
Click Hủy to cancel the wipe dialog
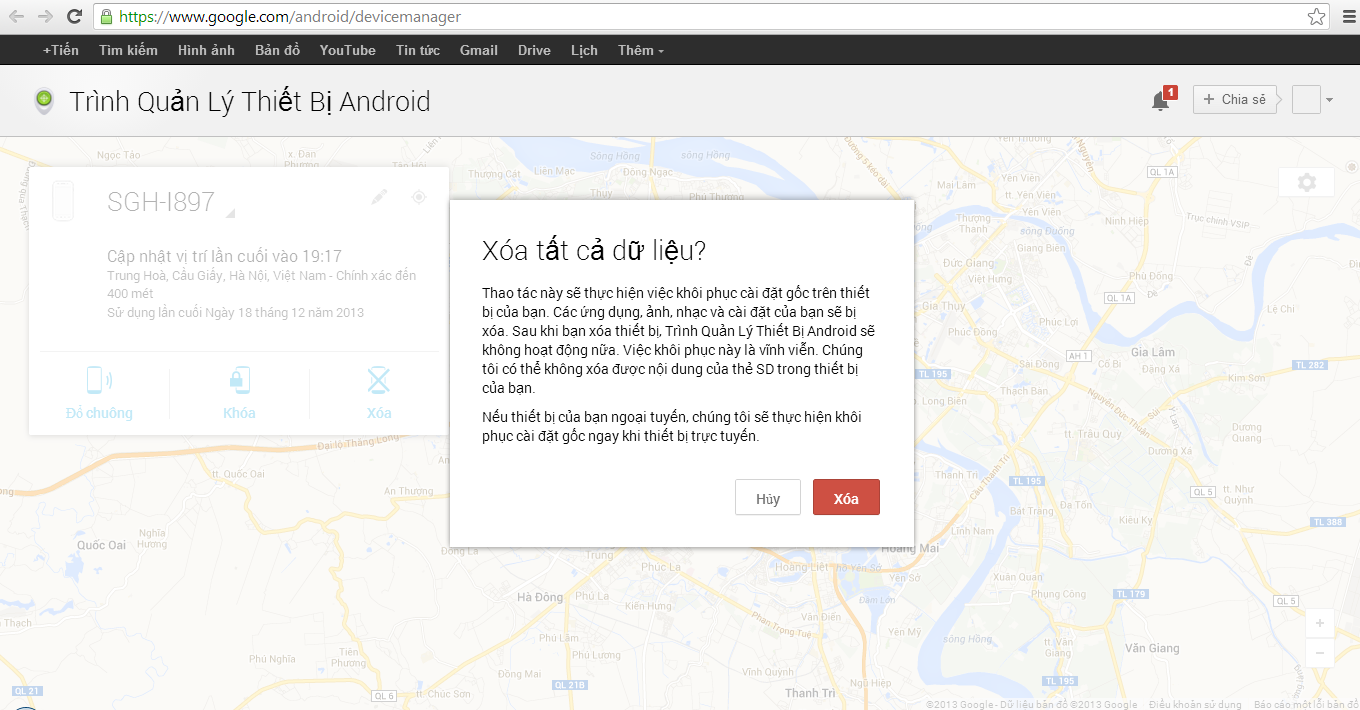767,497
